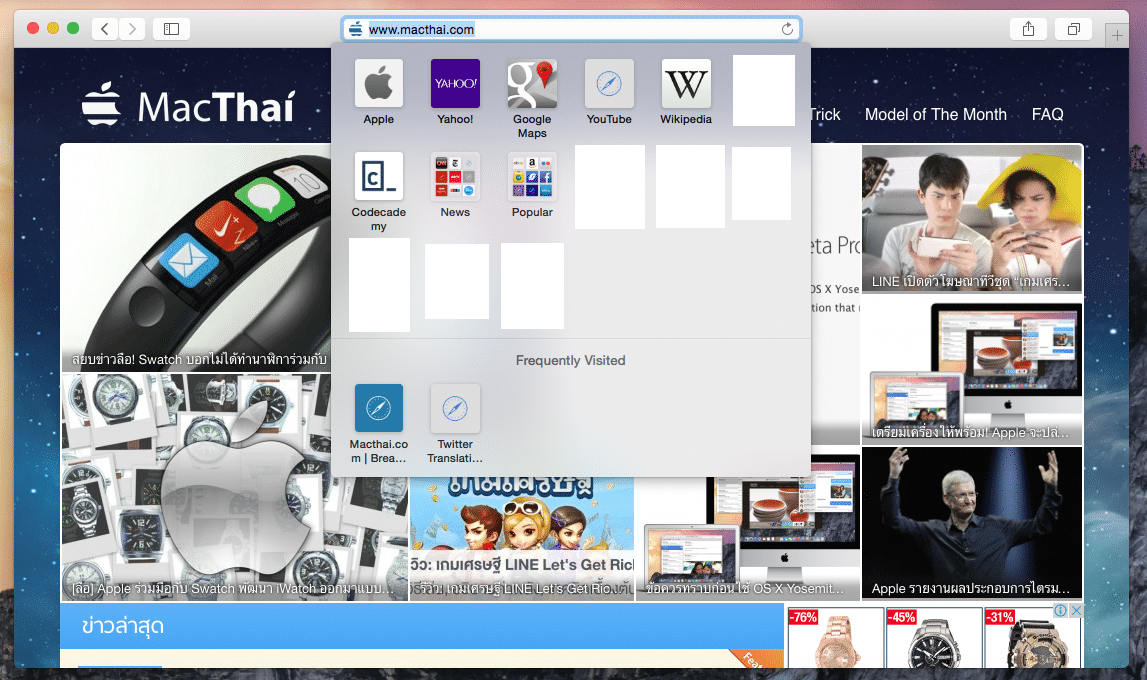This screenshot has width=1147, height=680.
Task: Close the ad with the X button
Action: coord(1076,610)
